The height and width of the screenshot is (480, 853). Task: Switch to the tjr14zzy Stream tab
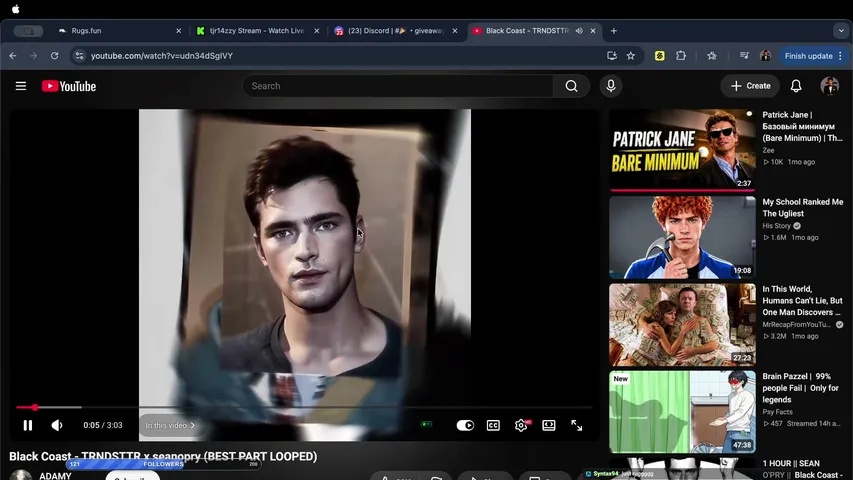256,31
